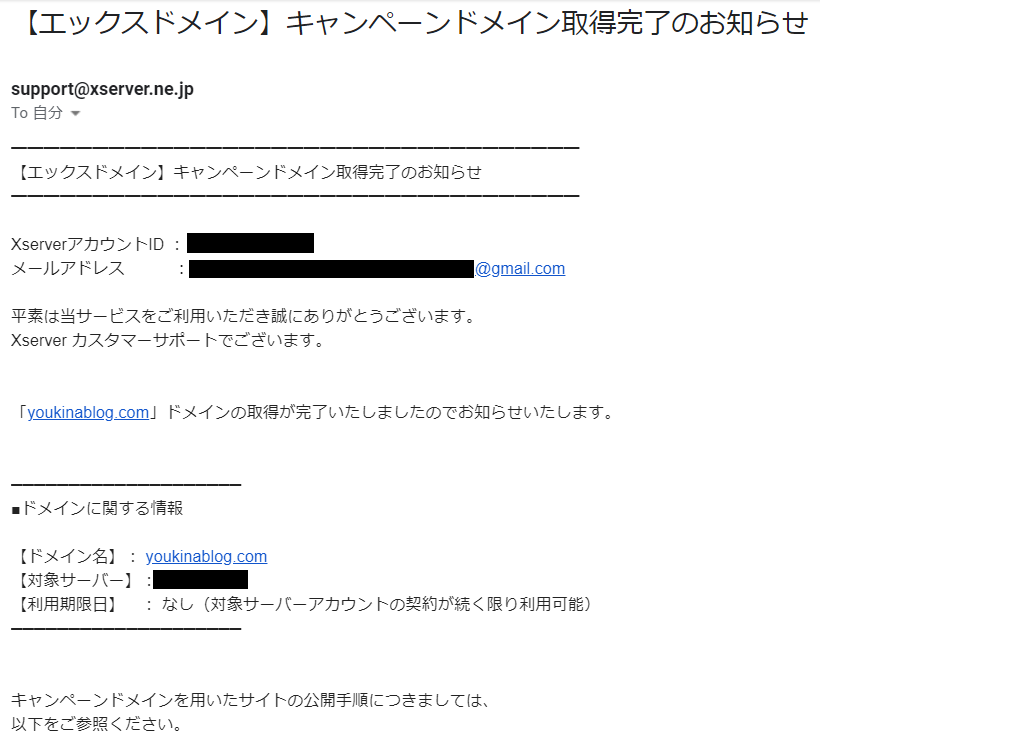Click sender address support@xserver.ne.jp
Image resolution: width=1032 pixels, height=744 pixels.
(x=102, y=89)
